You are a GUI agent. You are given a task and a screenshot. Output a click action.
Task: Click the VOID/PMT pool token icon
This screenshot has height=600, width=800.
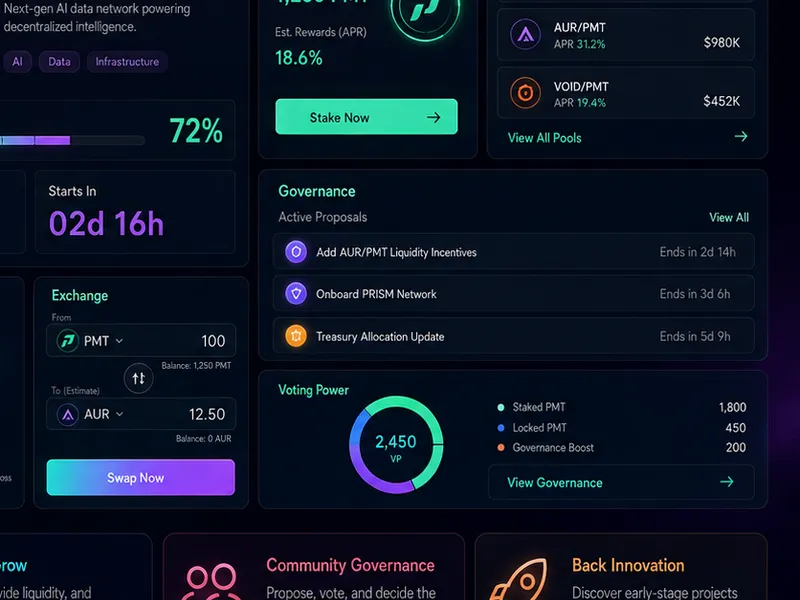[x=526, y=93]
